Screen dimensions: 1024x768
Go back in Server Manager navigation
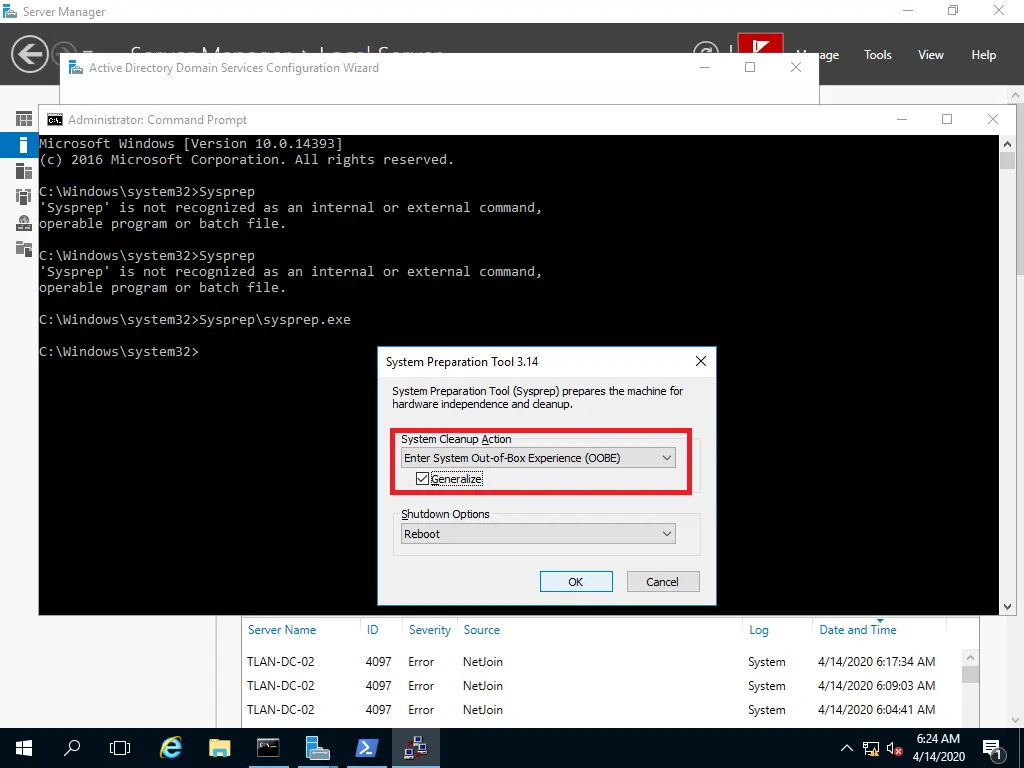tap(29, 54)
